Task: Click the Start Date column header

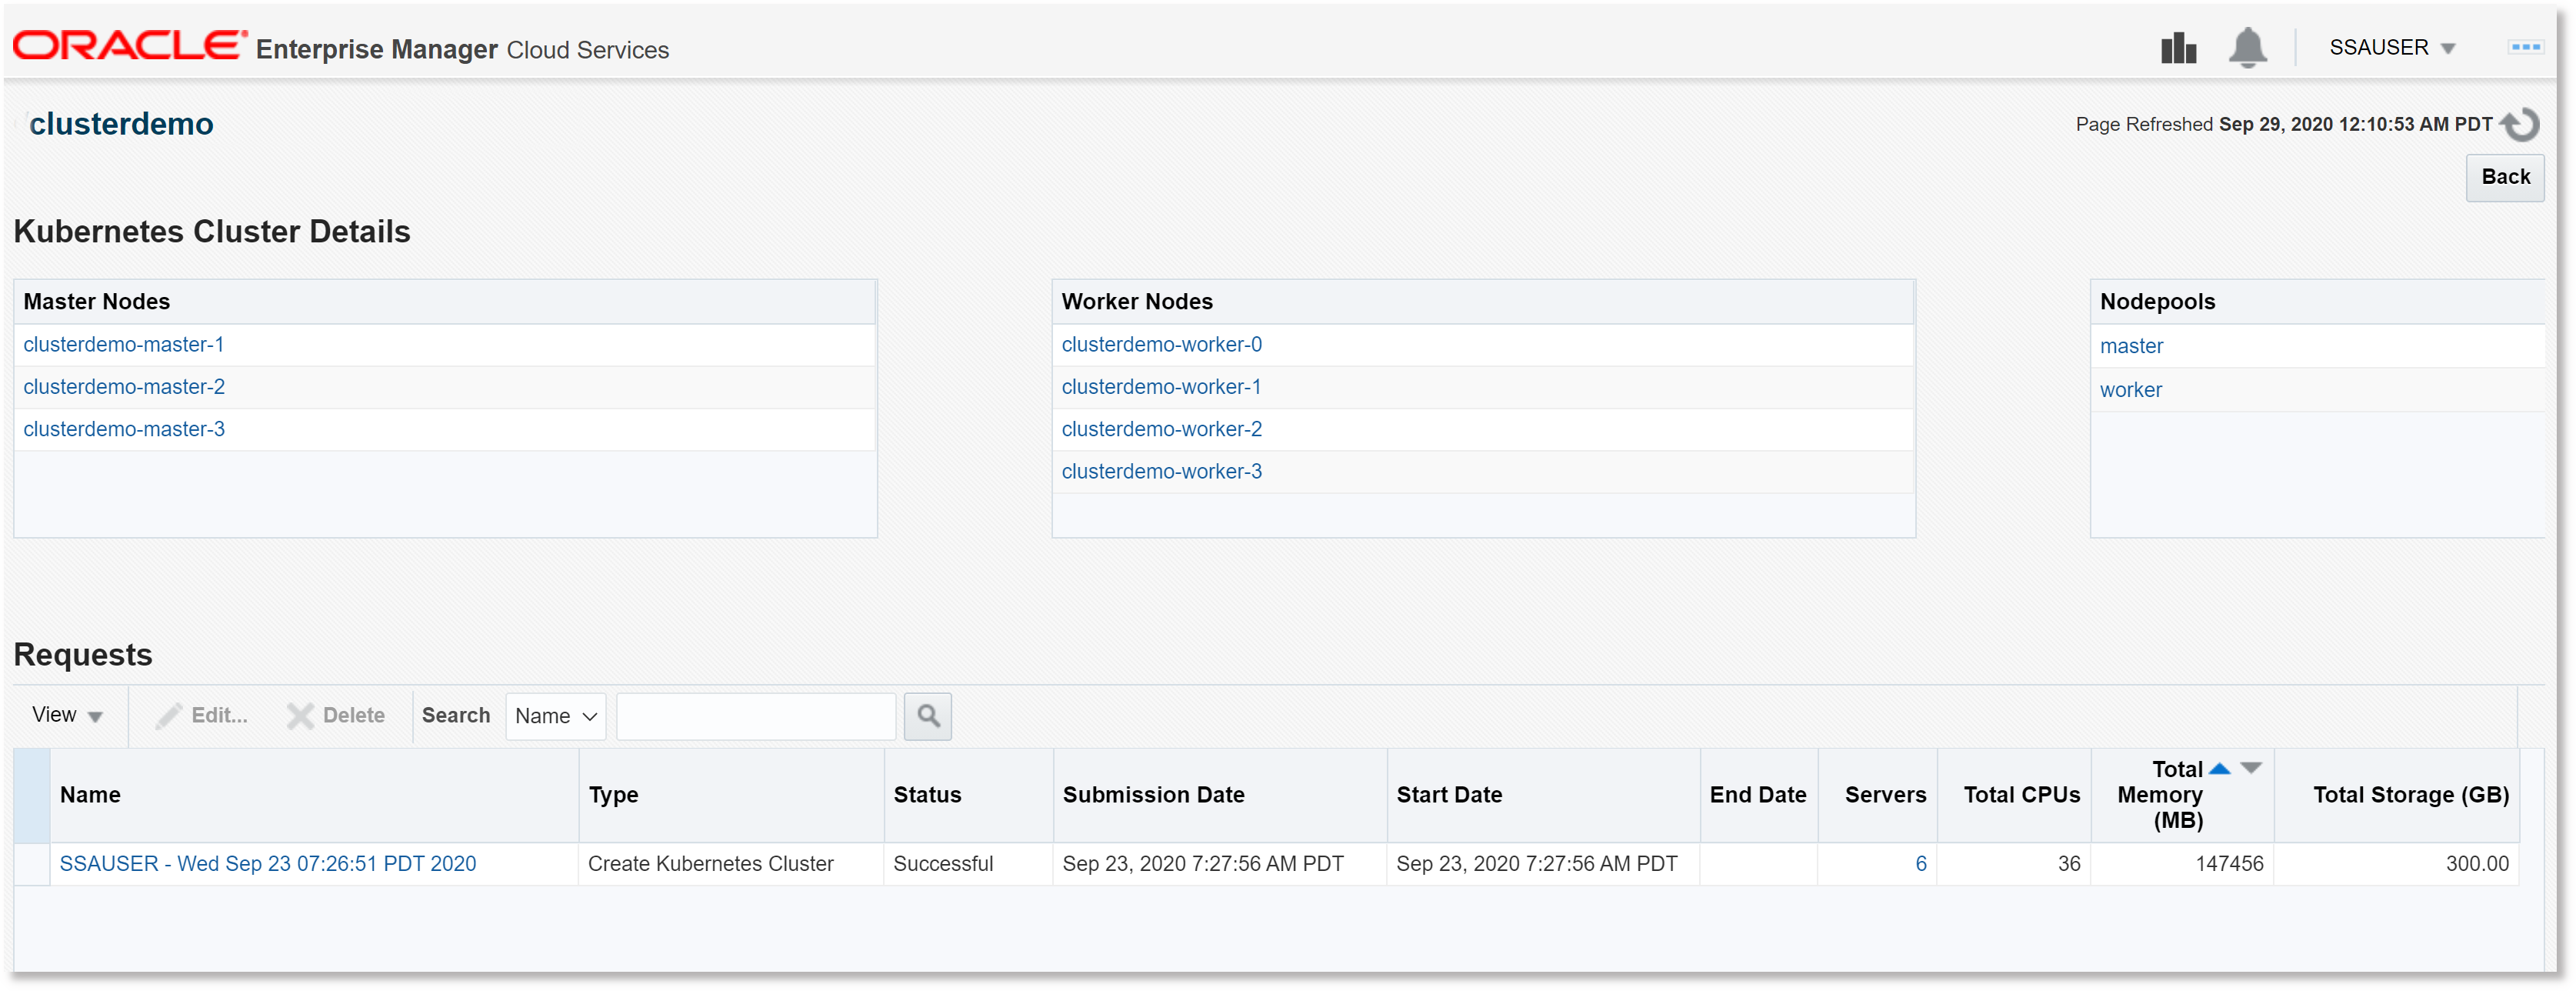Action: click(x=1543, y=795)
